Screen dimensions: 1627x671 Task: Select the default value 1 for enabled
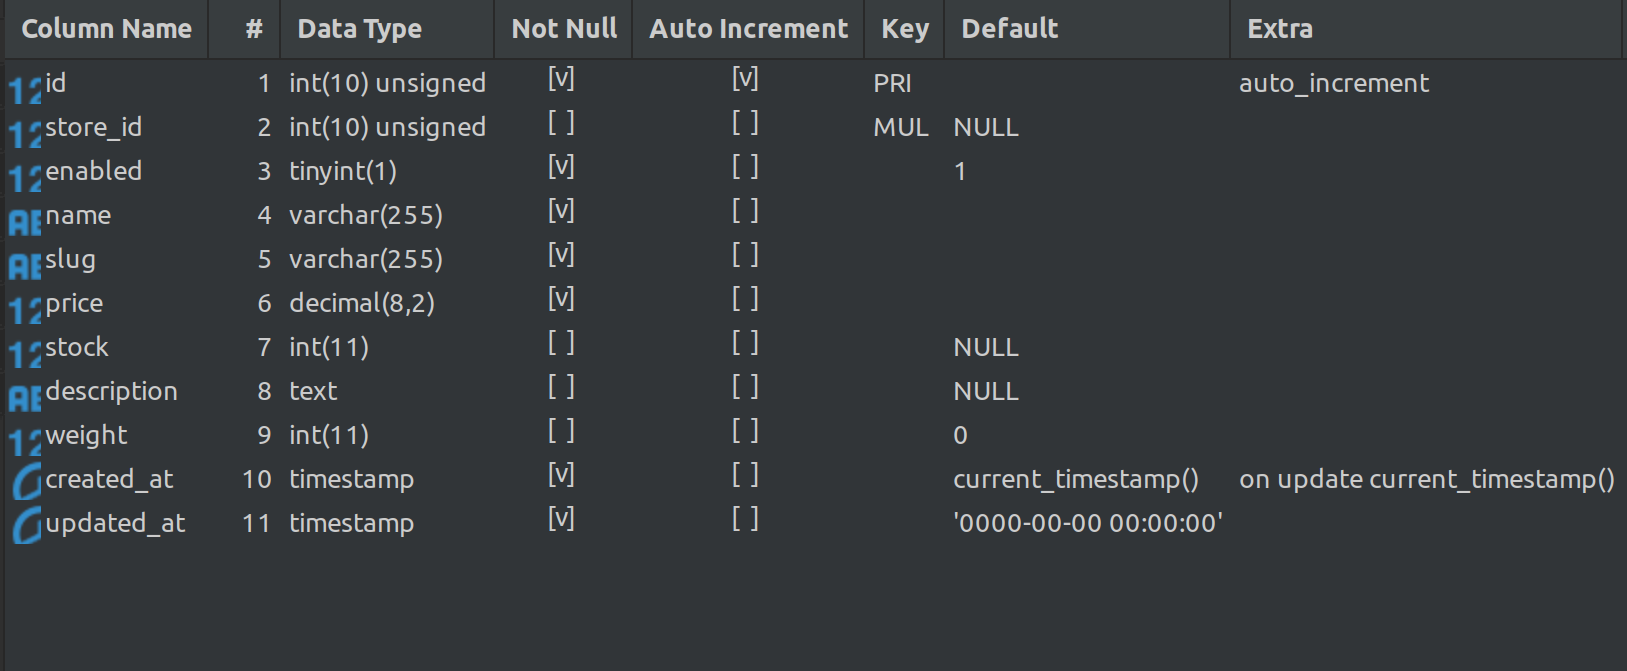pyautogui.click(x=960, y=171)
